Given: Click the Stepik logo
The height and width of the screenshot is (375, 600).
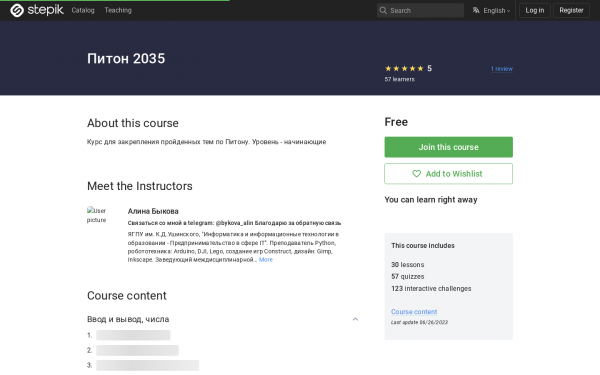Looking at the screenshot, I should click(x=37, y=10).
